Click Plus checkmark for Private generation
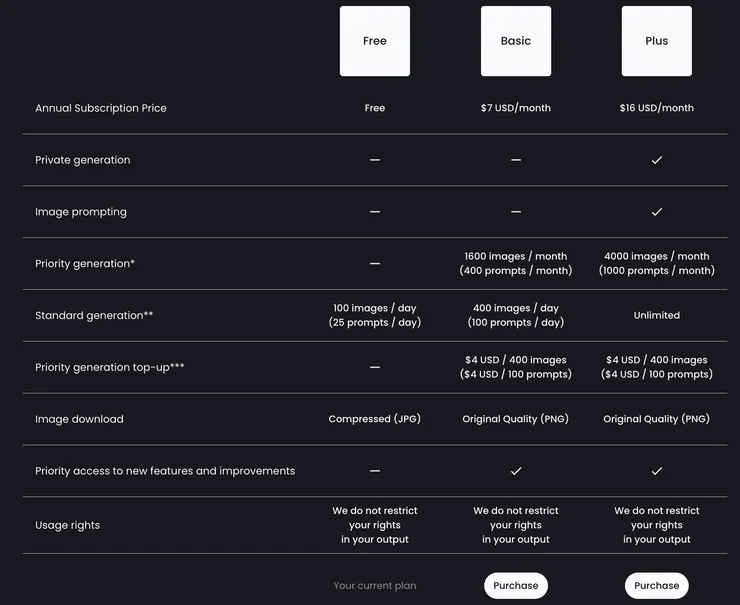740x605 pixels. 656,160
